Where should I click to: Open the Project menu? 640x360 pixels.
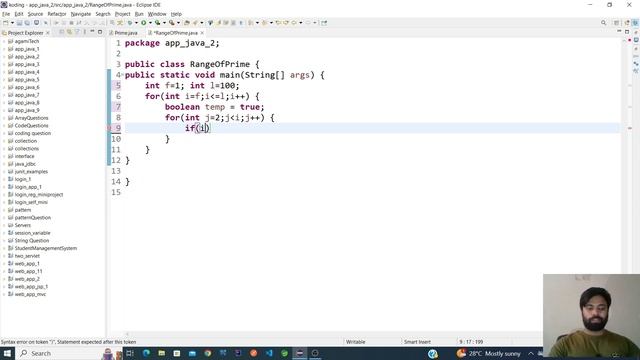click(x=122, y=14)
